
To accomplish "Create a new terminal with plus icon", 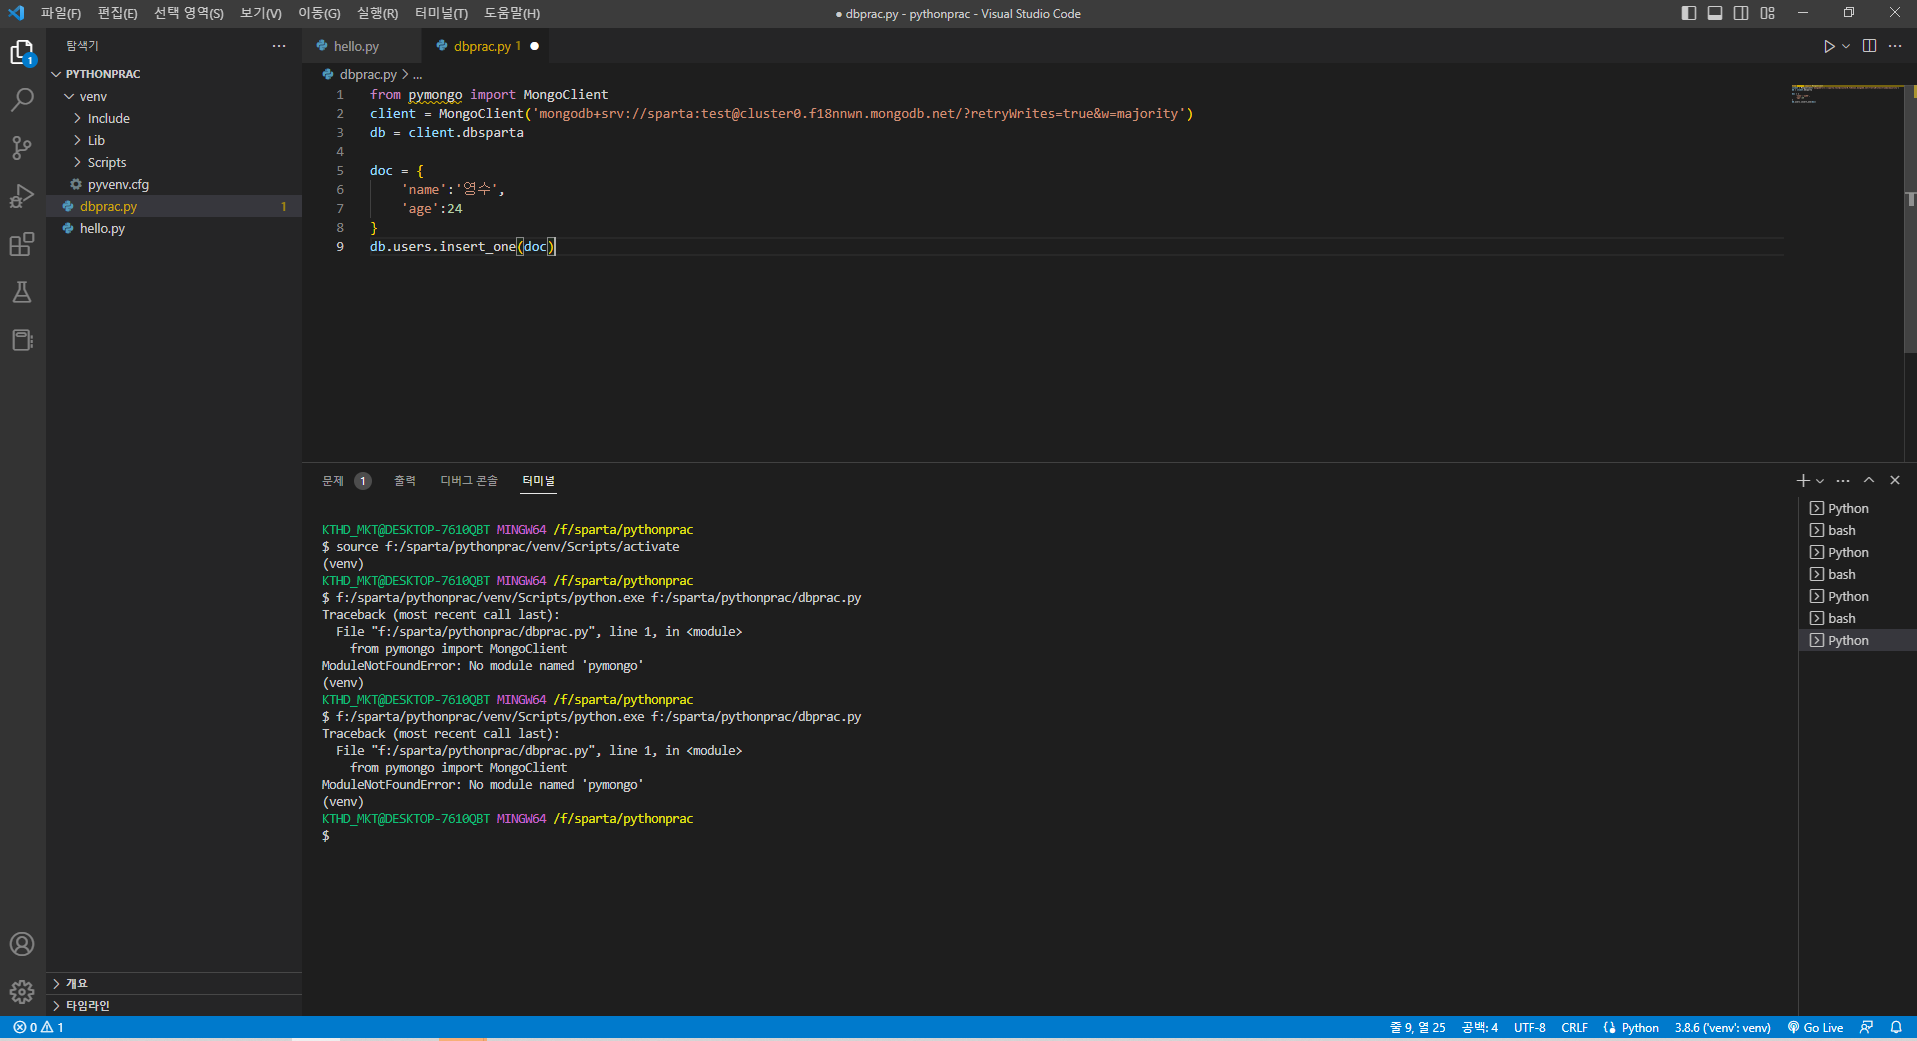I will (x=1803, y=481).
